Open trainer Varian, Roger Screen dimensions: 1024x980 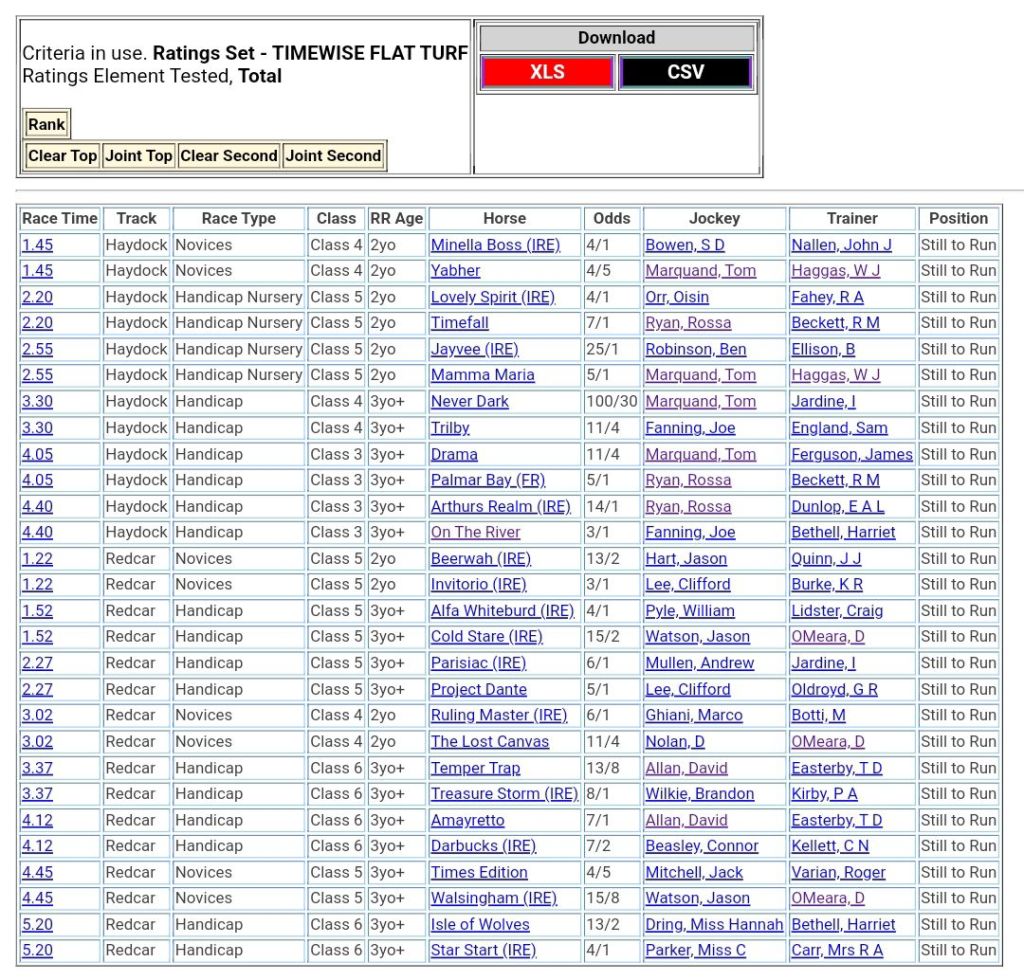coord(838,872)
